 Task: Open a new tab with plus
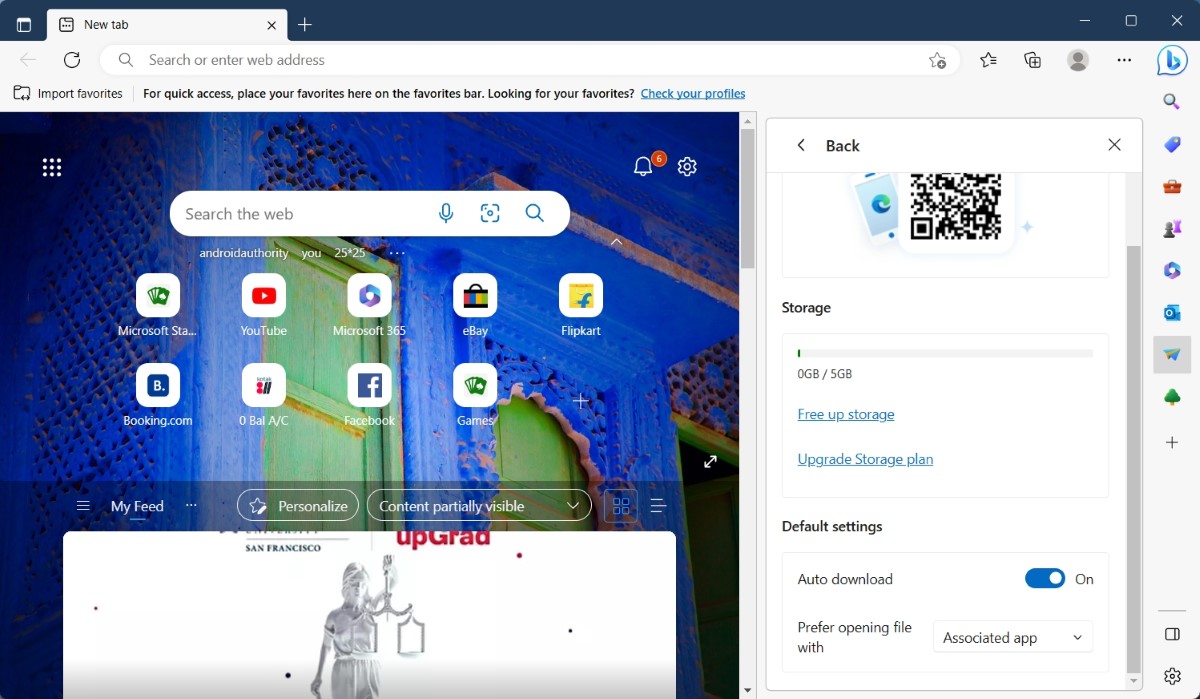click(305, 25)
